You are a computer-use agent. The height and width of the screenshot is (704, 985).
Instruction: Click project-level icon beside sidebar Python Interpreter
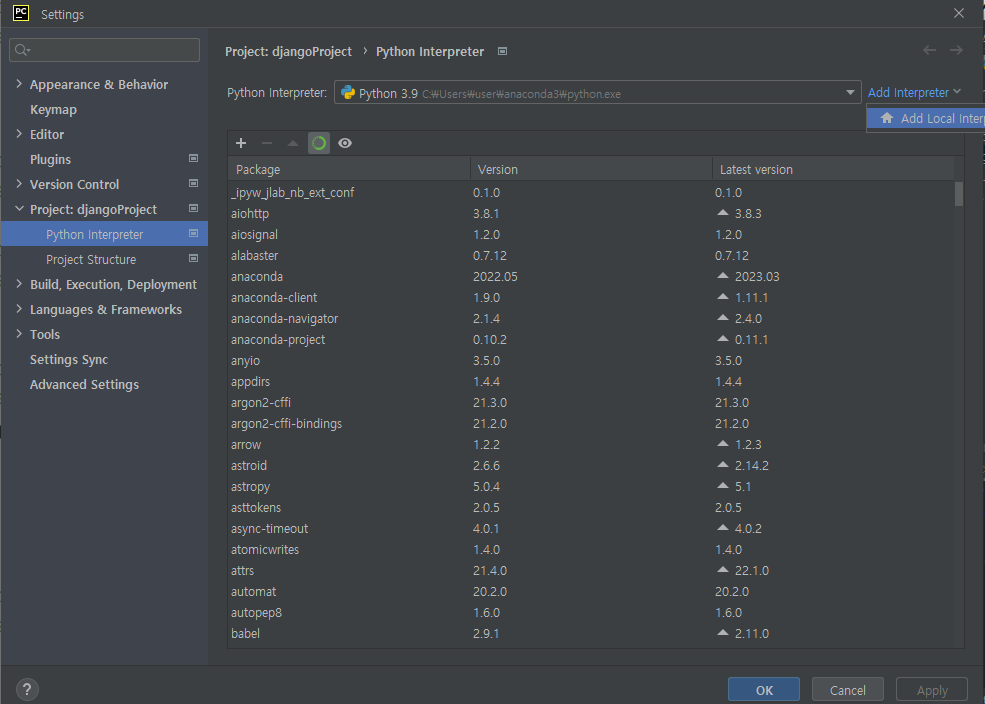(193, 234)
